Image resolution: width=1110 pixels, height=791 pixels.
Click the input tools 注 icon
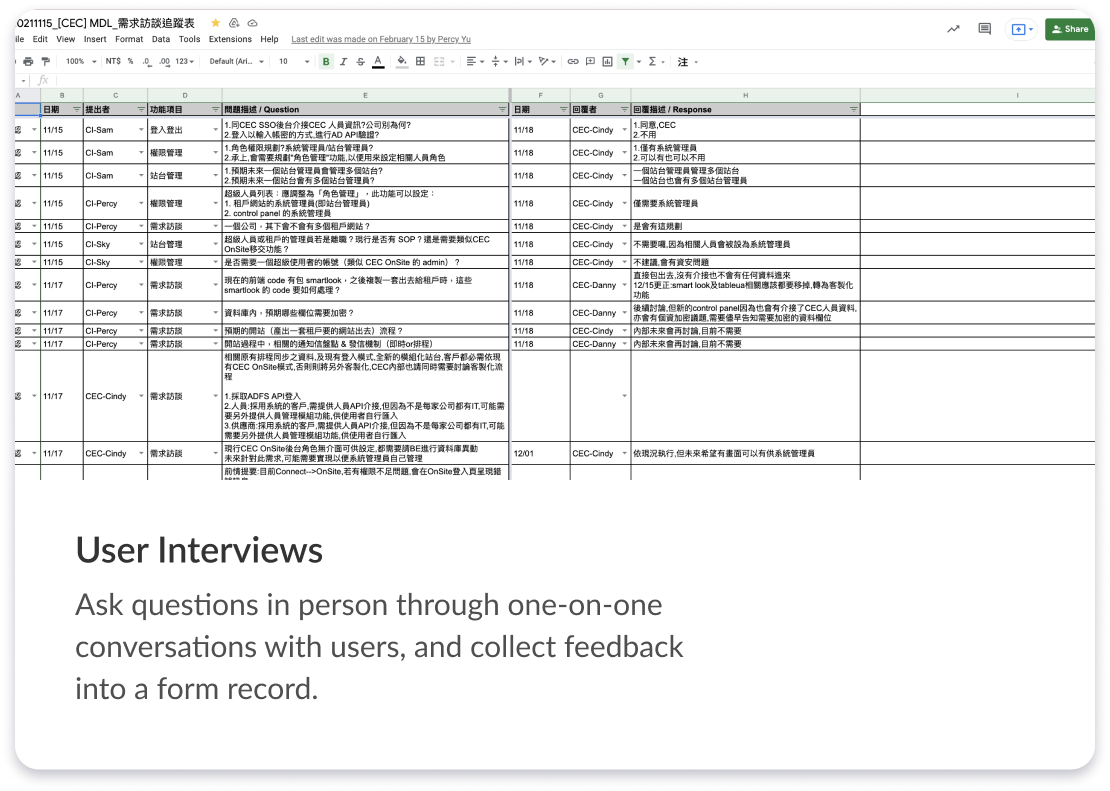coord(682,62)
